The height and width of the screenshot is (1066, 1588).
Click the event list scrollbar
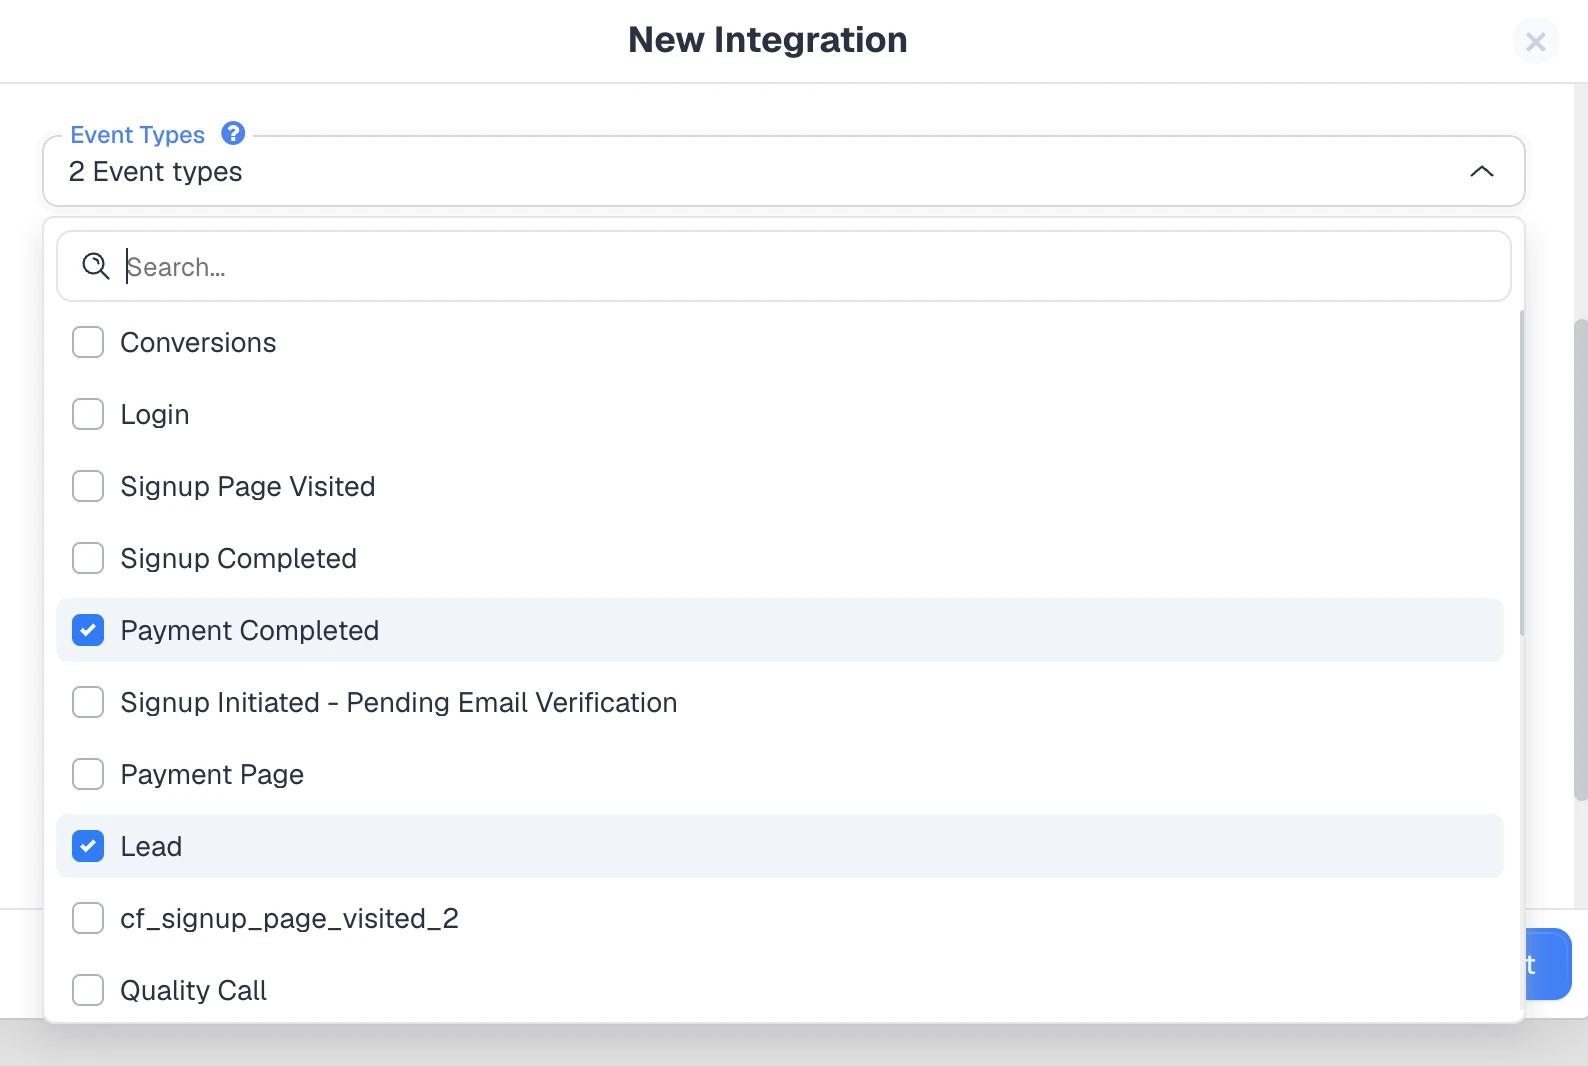click(x=1521, y=472)
